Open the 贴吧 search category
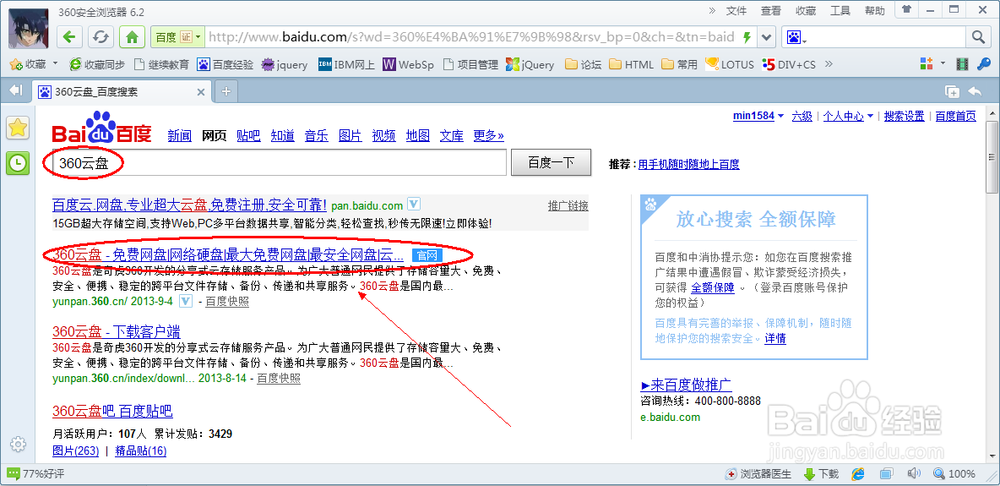1000x486 pixels. [x=248, y=135]
